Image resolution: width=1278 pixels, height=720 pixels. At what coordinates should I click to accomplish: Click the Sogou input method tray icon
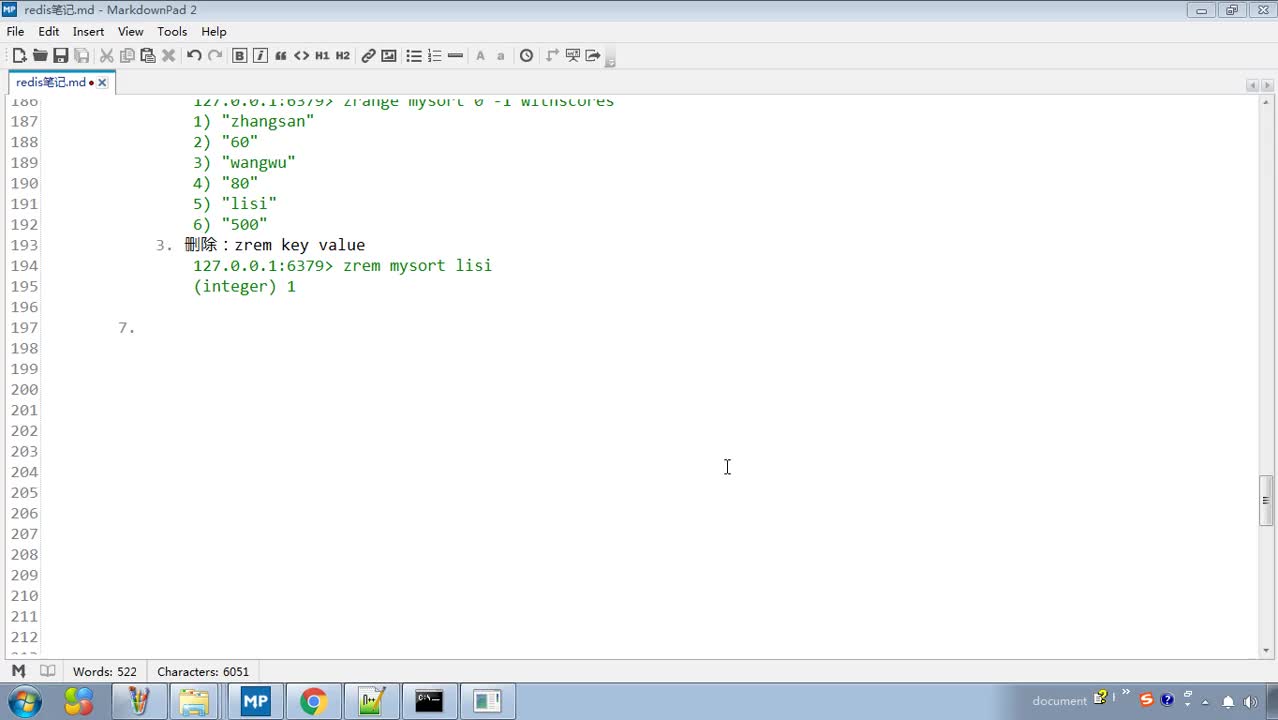tap(1146, 700)
